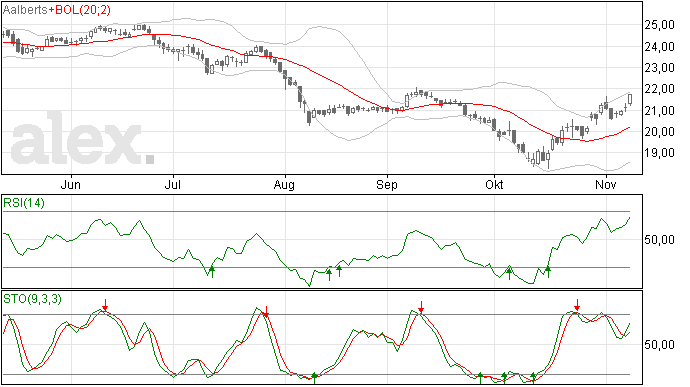The width and height of the screenshot is (690, 387).
Task: Click the 25,00 price axis value
Action: (x=659, y=25)
